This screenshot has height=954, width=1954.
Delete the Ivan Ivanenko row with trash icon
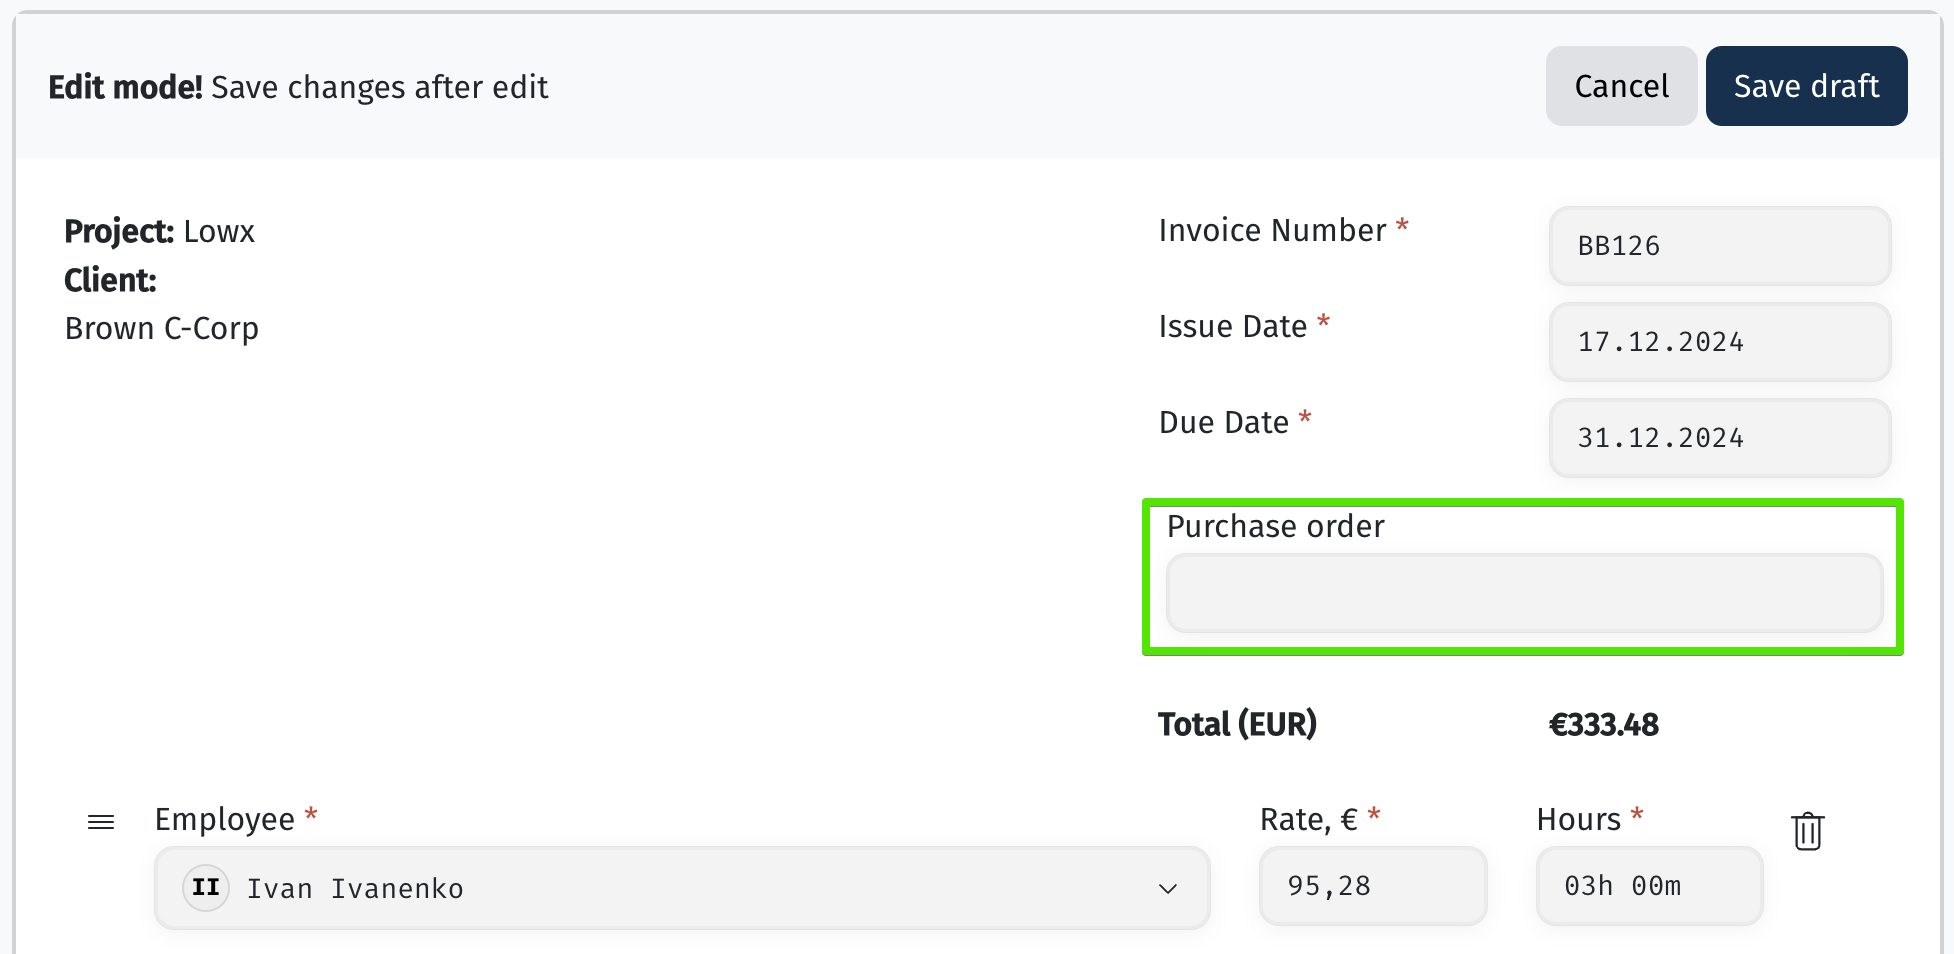click(x=1807, y=832)
